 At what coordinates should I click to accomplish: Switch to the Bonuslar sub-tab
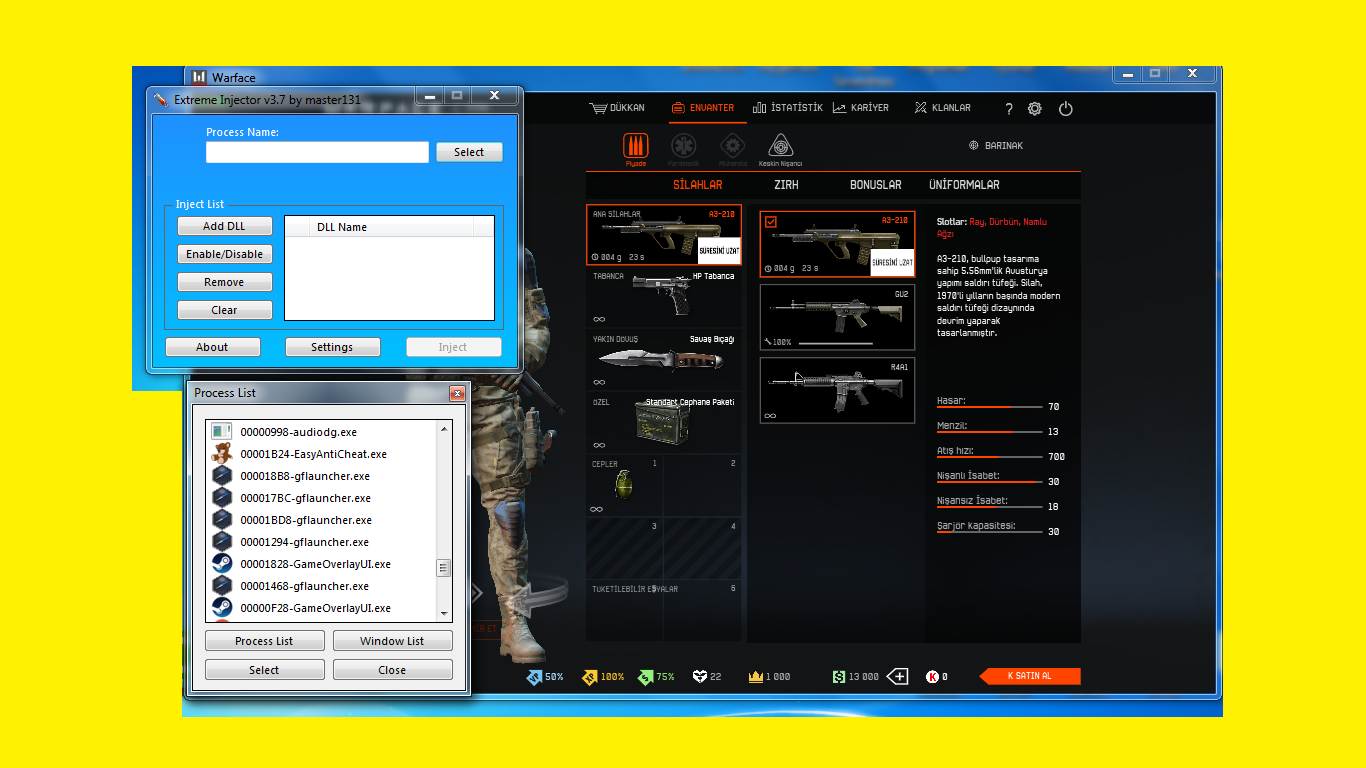[876, 185]
